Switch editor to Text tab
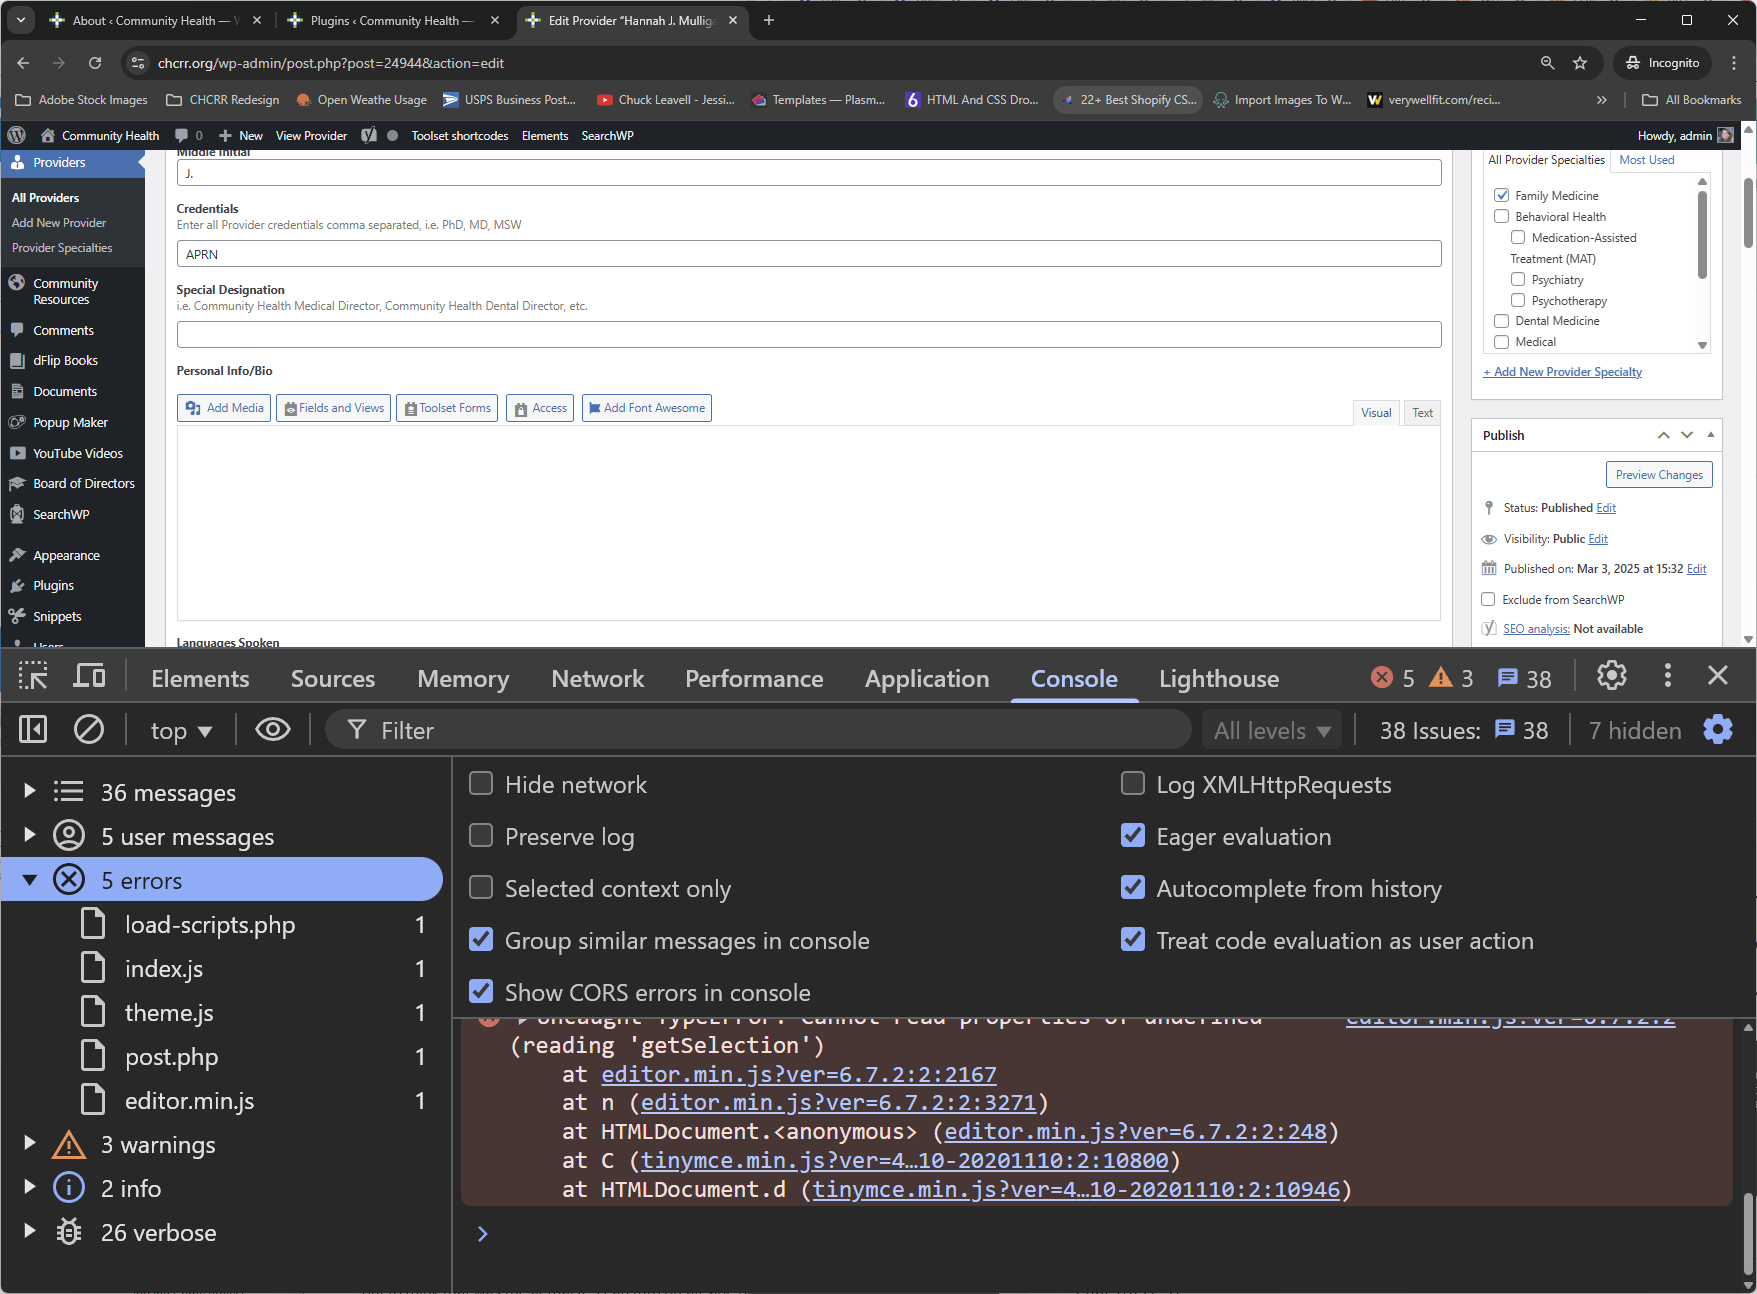1757x1294 pixels. click(1422, 412)
